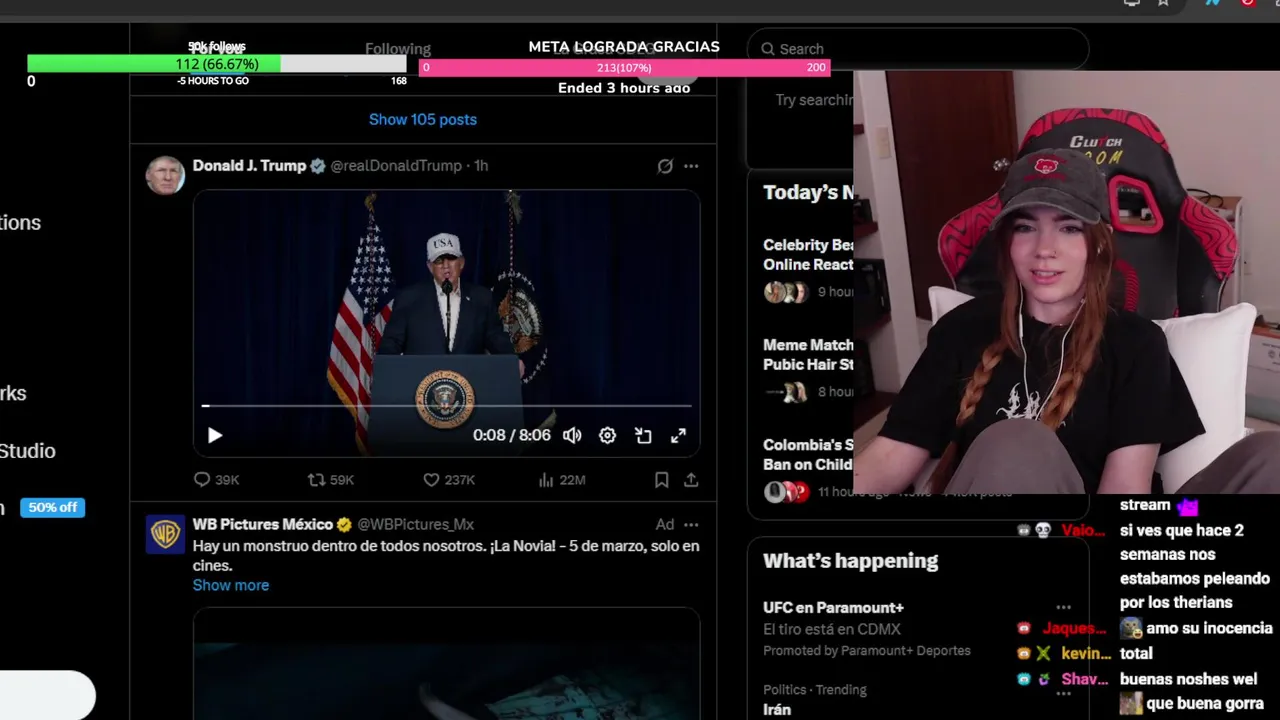Open WB Pictures México profile avatar
The image size is (1280, 720).
click(x=165, y=534)
